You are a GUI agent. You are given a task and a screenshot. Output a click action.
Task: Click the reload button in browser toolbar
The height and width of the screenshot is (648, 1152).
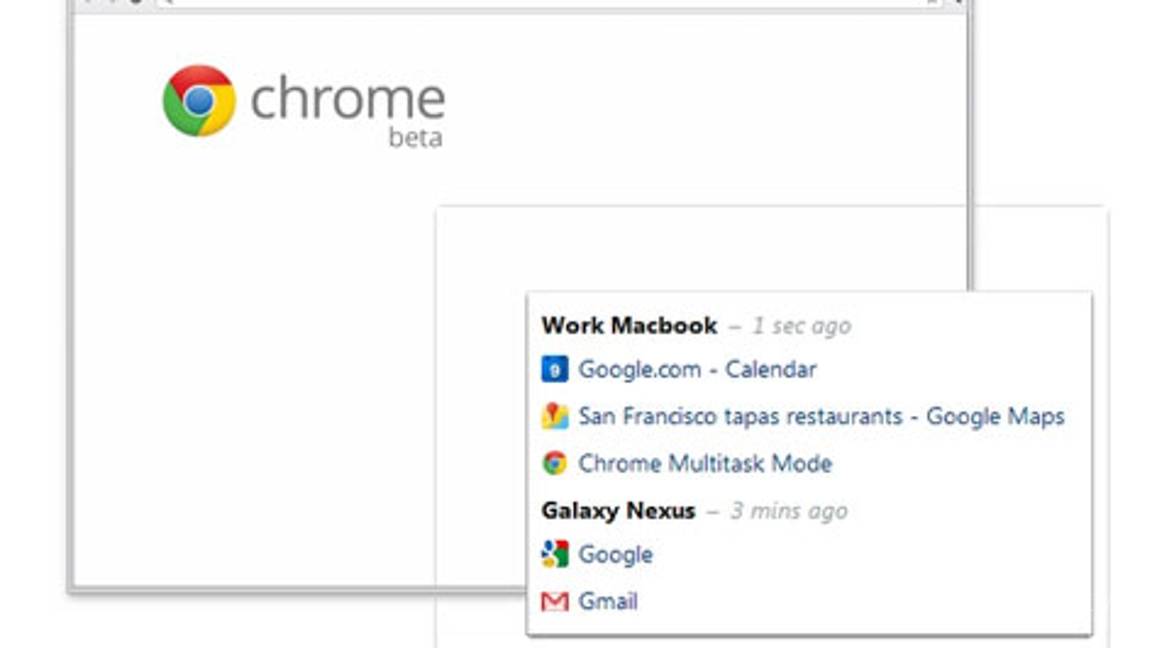coord(137,2)
